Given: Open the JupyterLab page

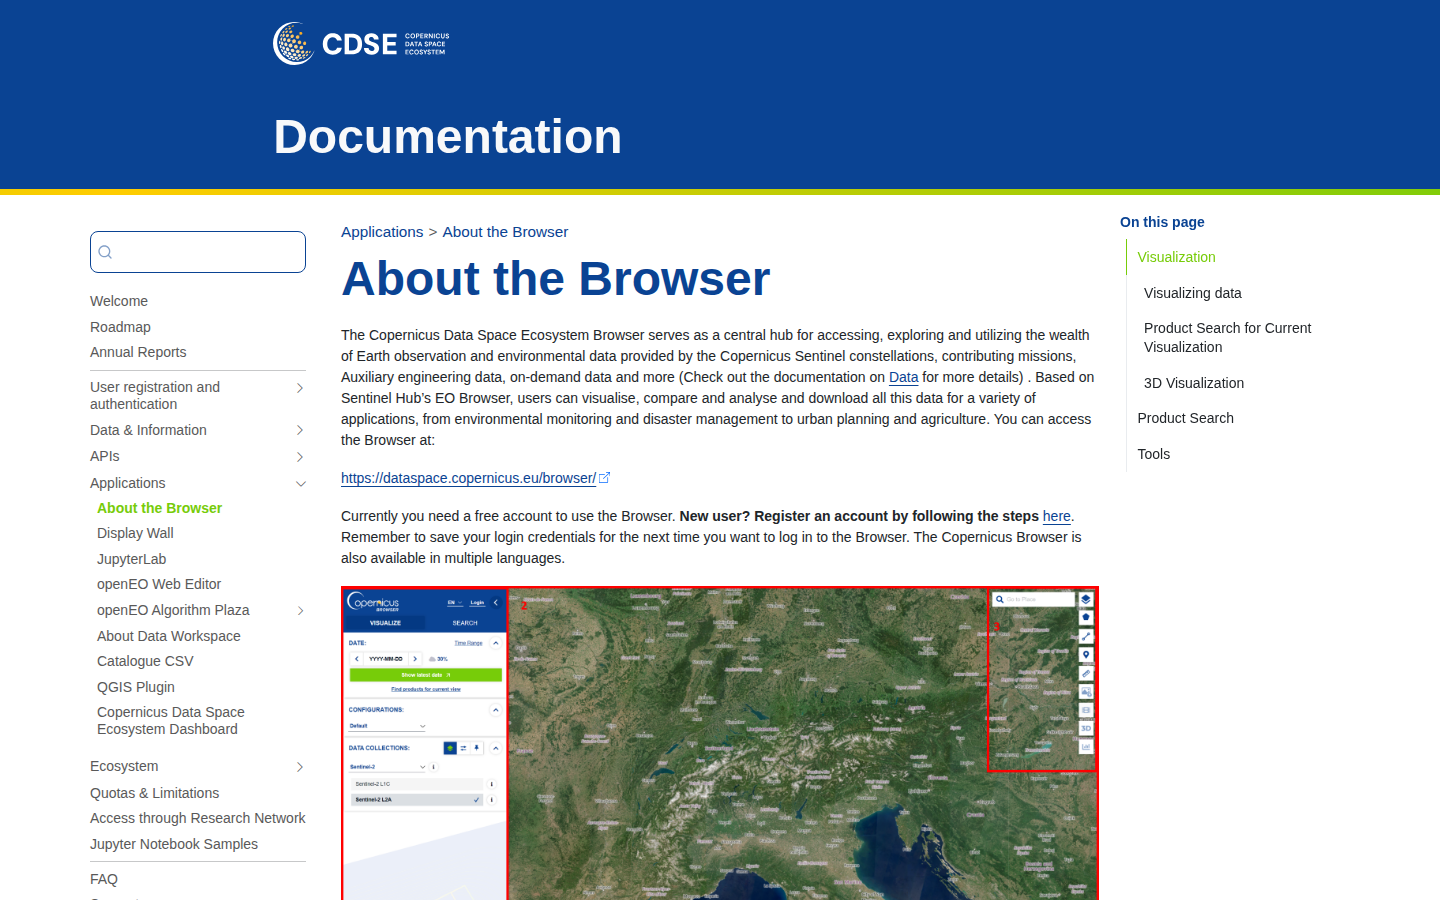Looking at the screenshot, I should click(131, 559).
